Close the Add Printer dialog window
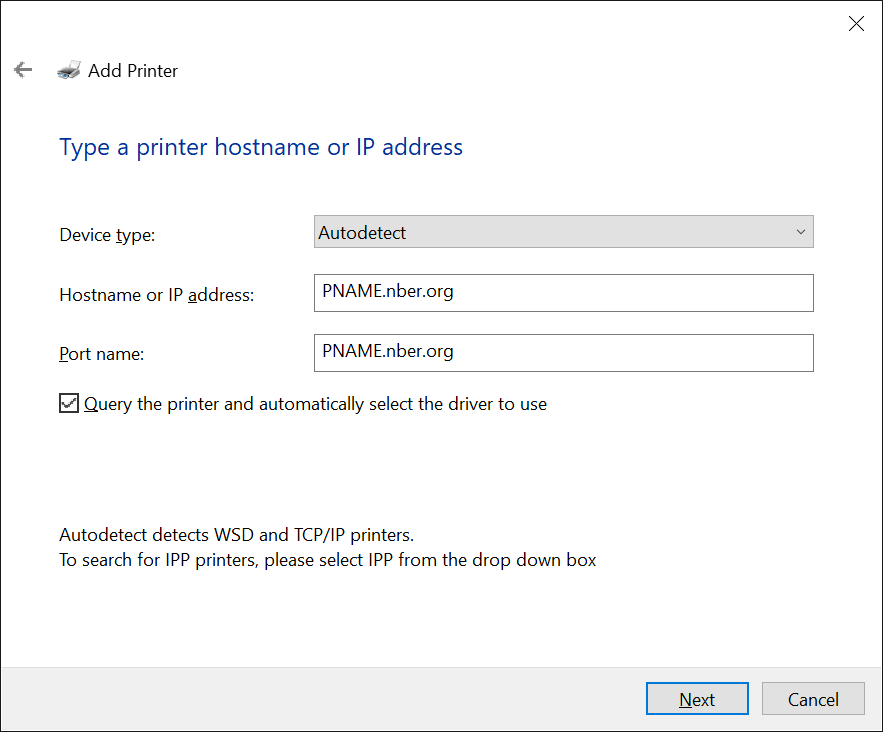 (856, 24)
